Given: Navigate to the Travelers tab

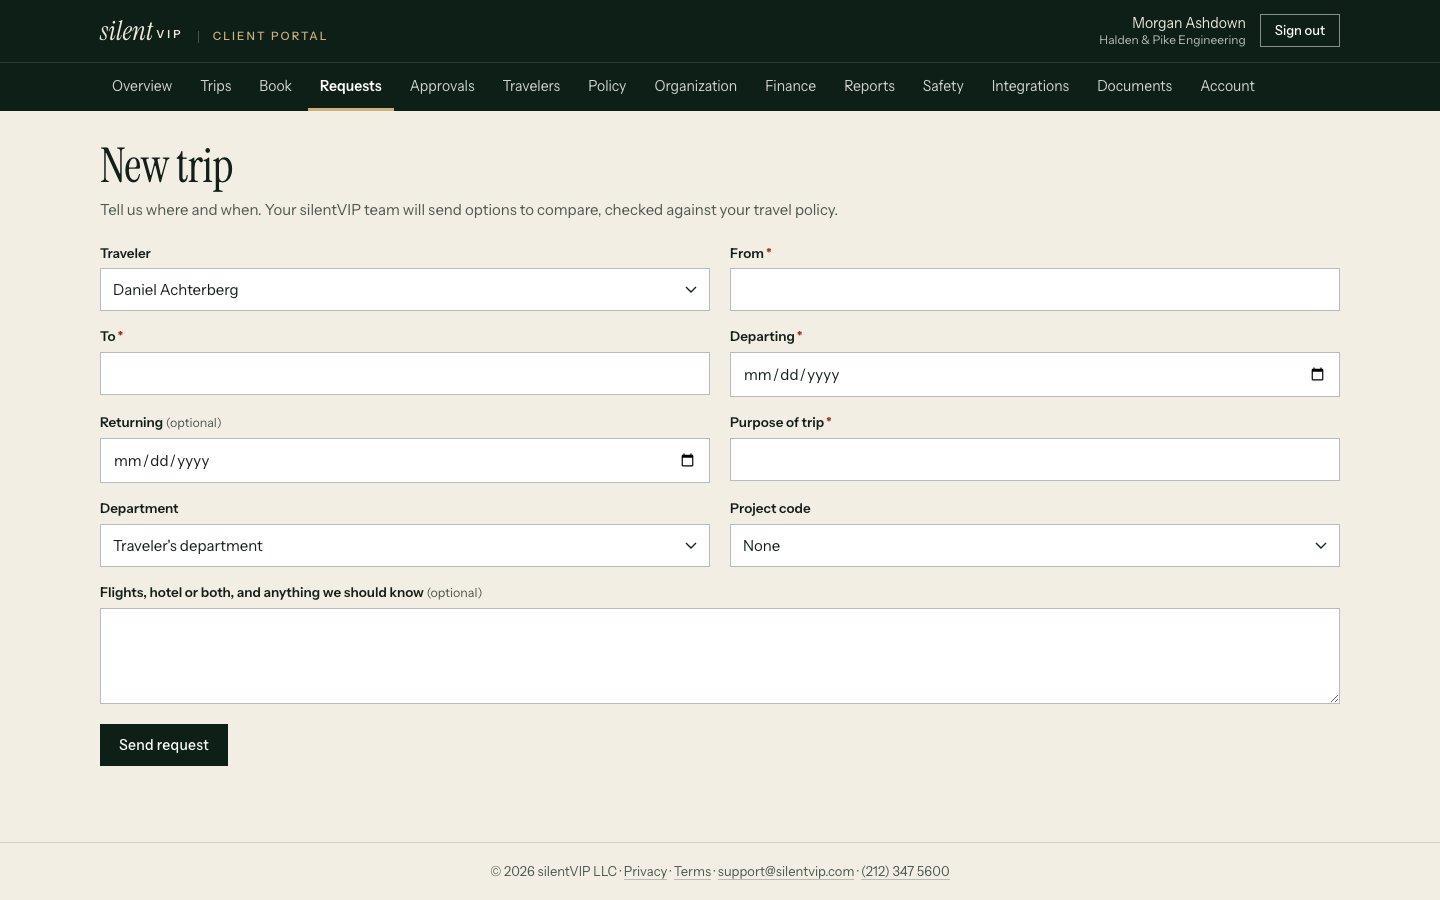Looking at the screenshot, I should click(531, 86).
